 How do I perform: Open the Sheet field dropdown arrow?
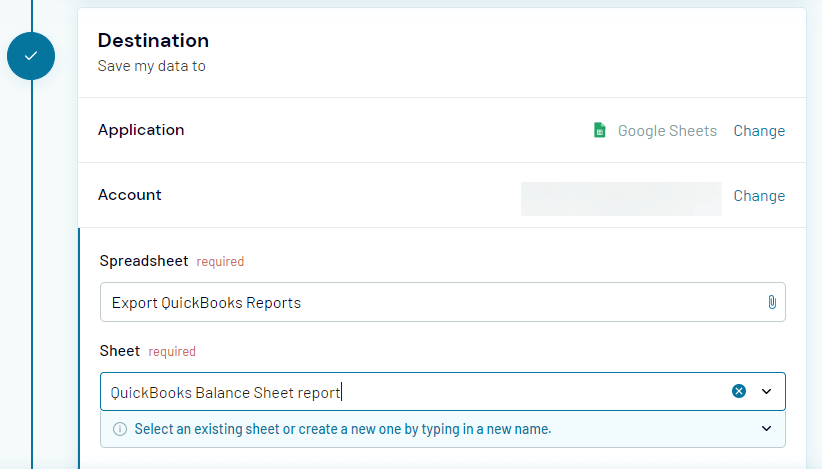[766, 391]
